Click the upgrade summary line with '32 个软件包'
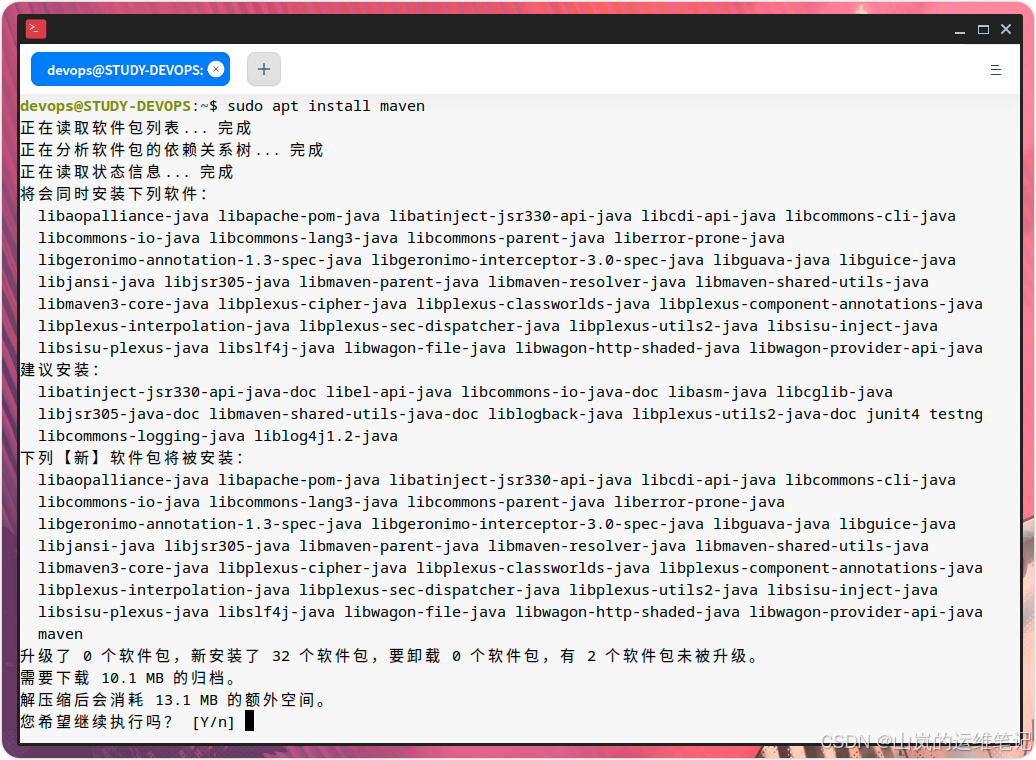This screenshot has width=1036, height=760. (x=390, y=656)
